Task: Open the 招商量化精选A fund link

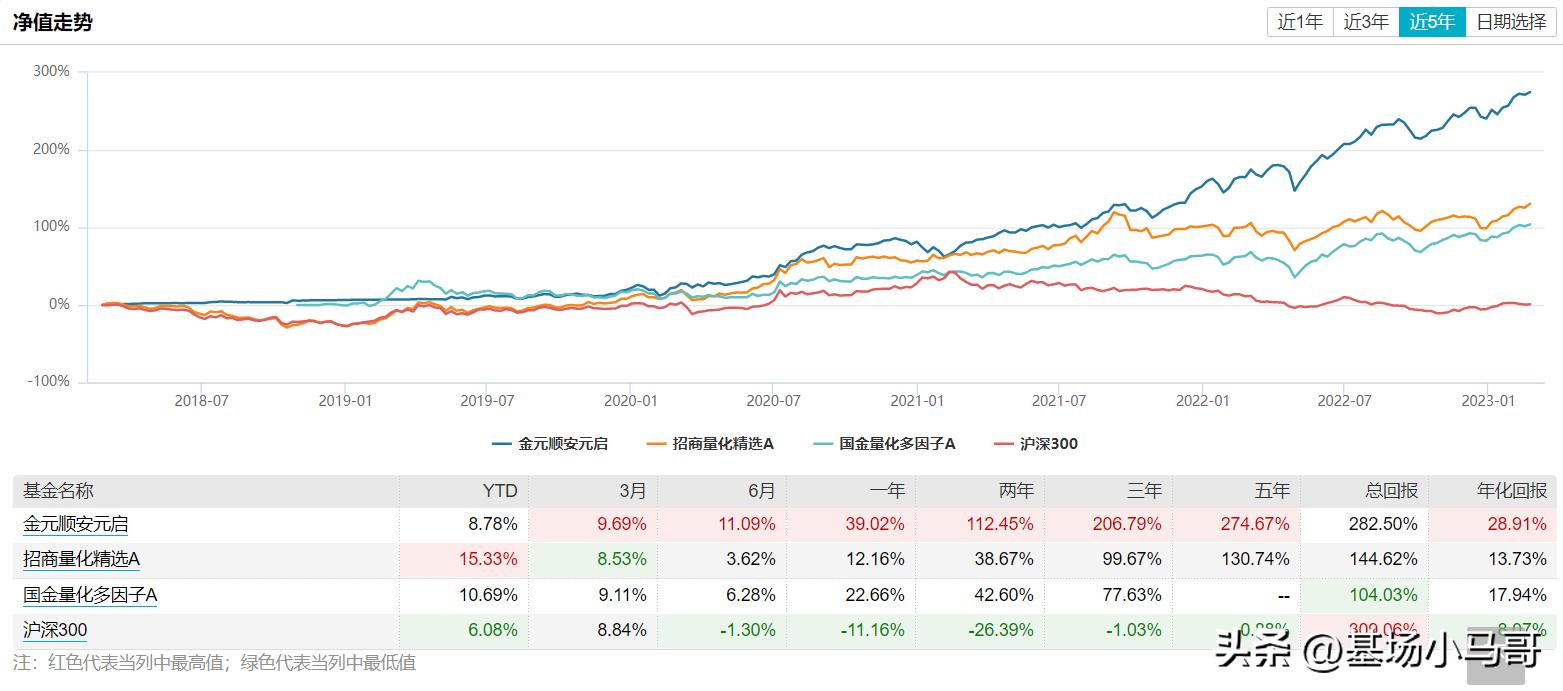Action: (x=84, y=558)
